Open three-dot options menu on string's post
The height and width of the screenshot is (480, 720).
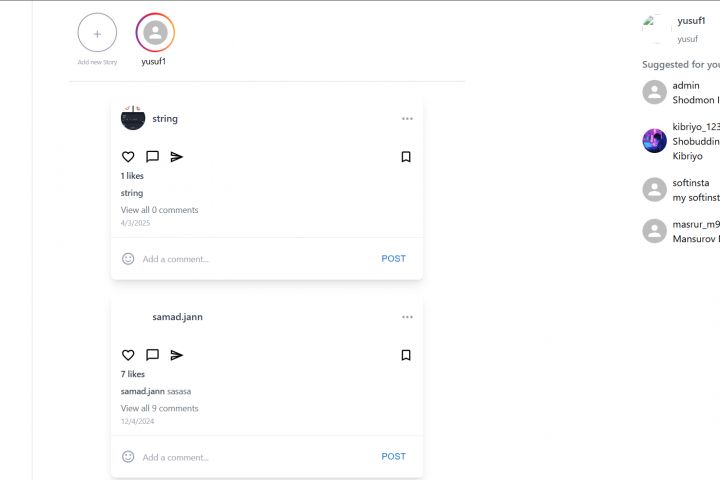pos(407,119)
